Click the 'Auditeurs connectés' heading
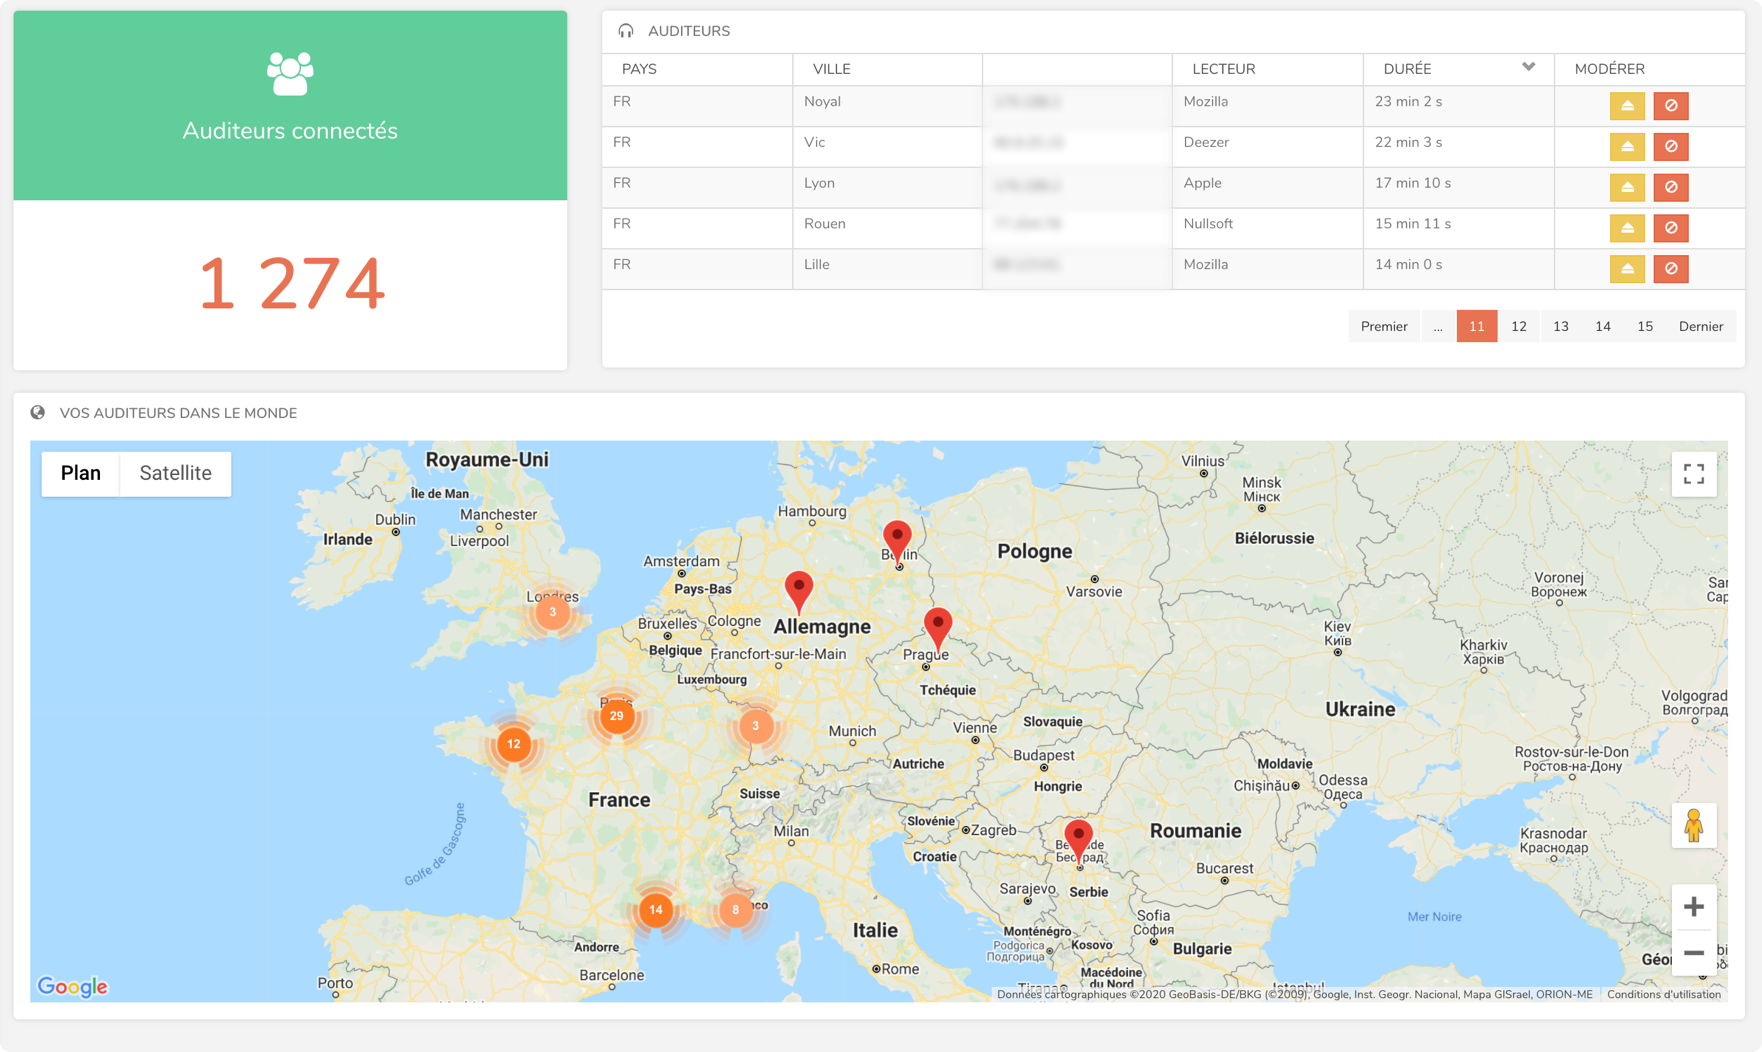This screenshot has width=1762, height=1052. coord(290,131)
